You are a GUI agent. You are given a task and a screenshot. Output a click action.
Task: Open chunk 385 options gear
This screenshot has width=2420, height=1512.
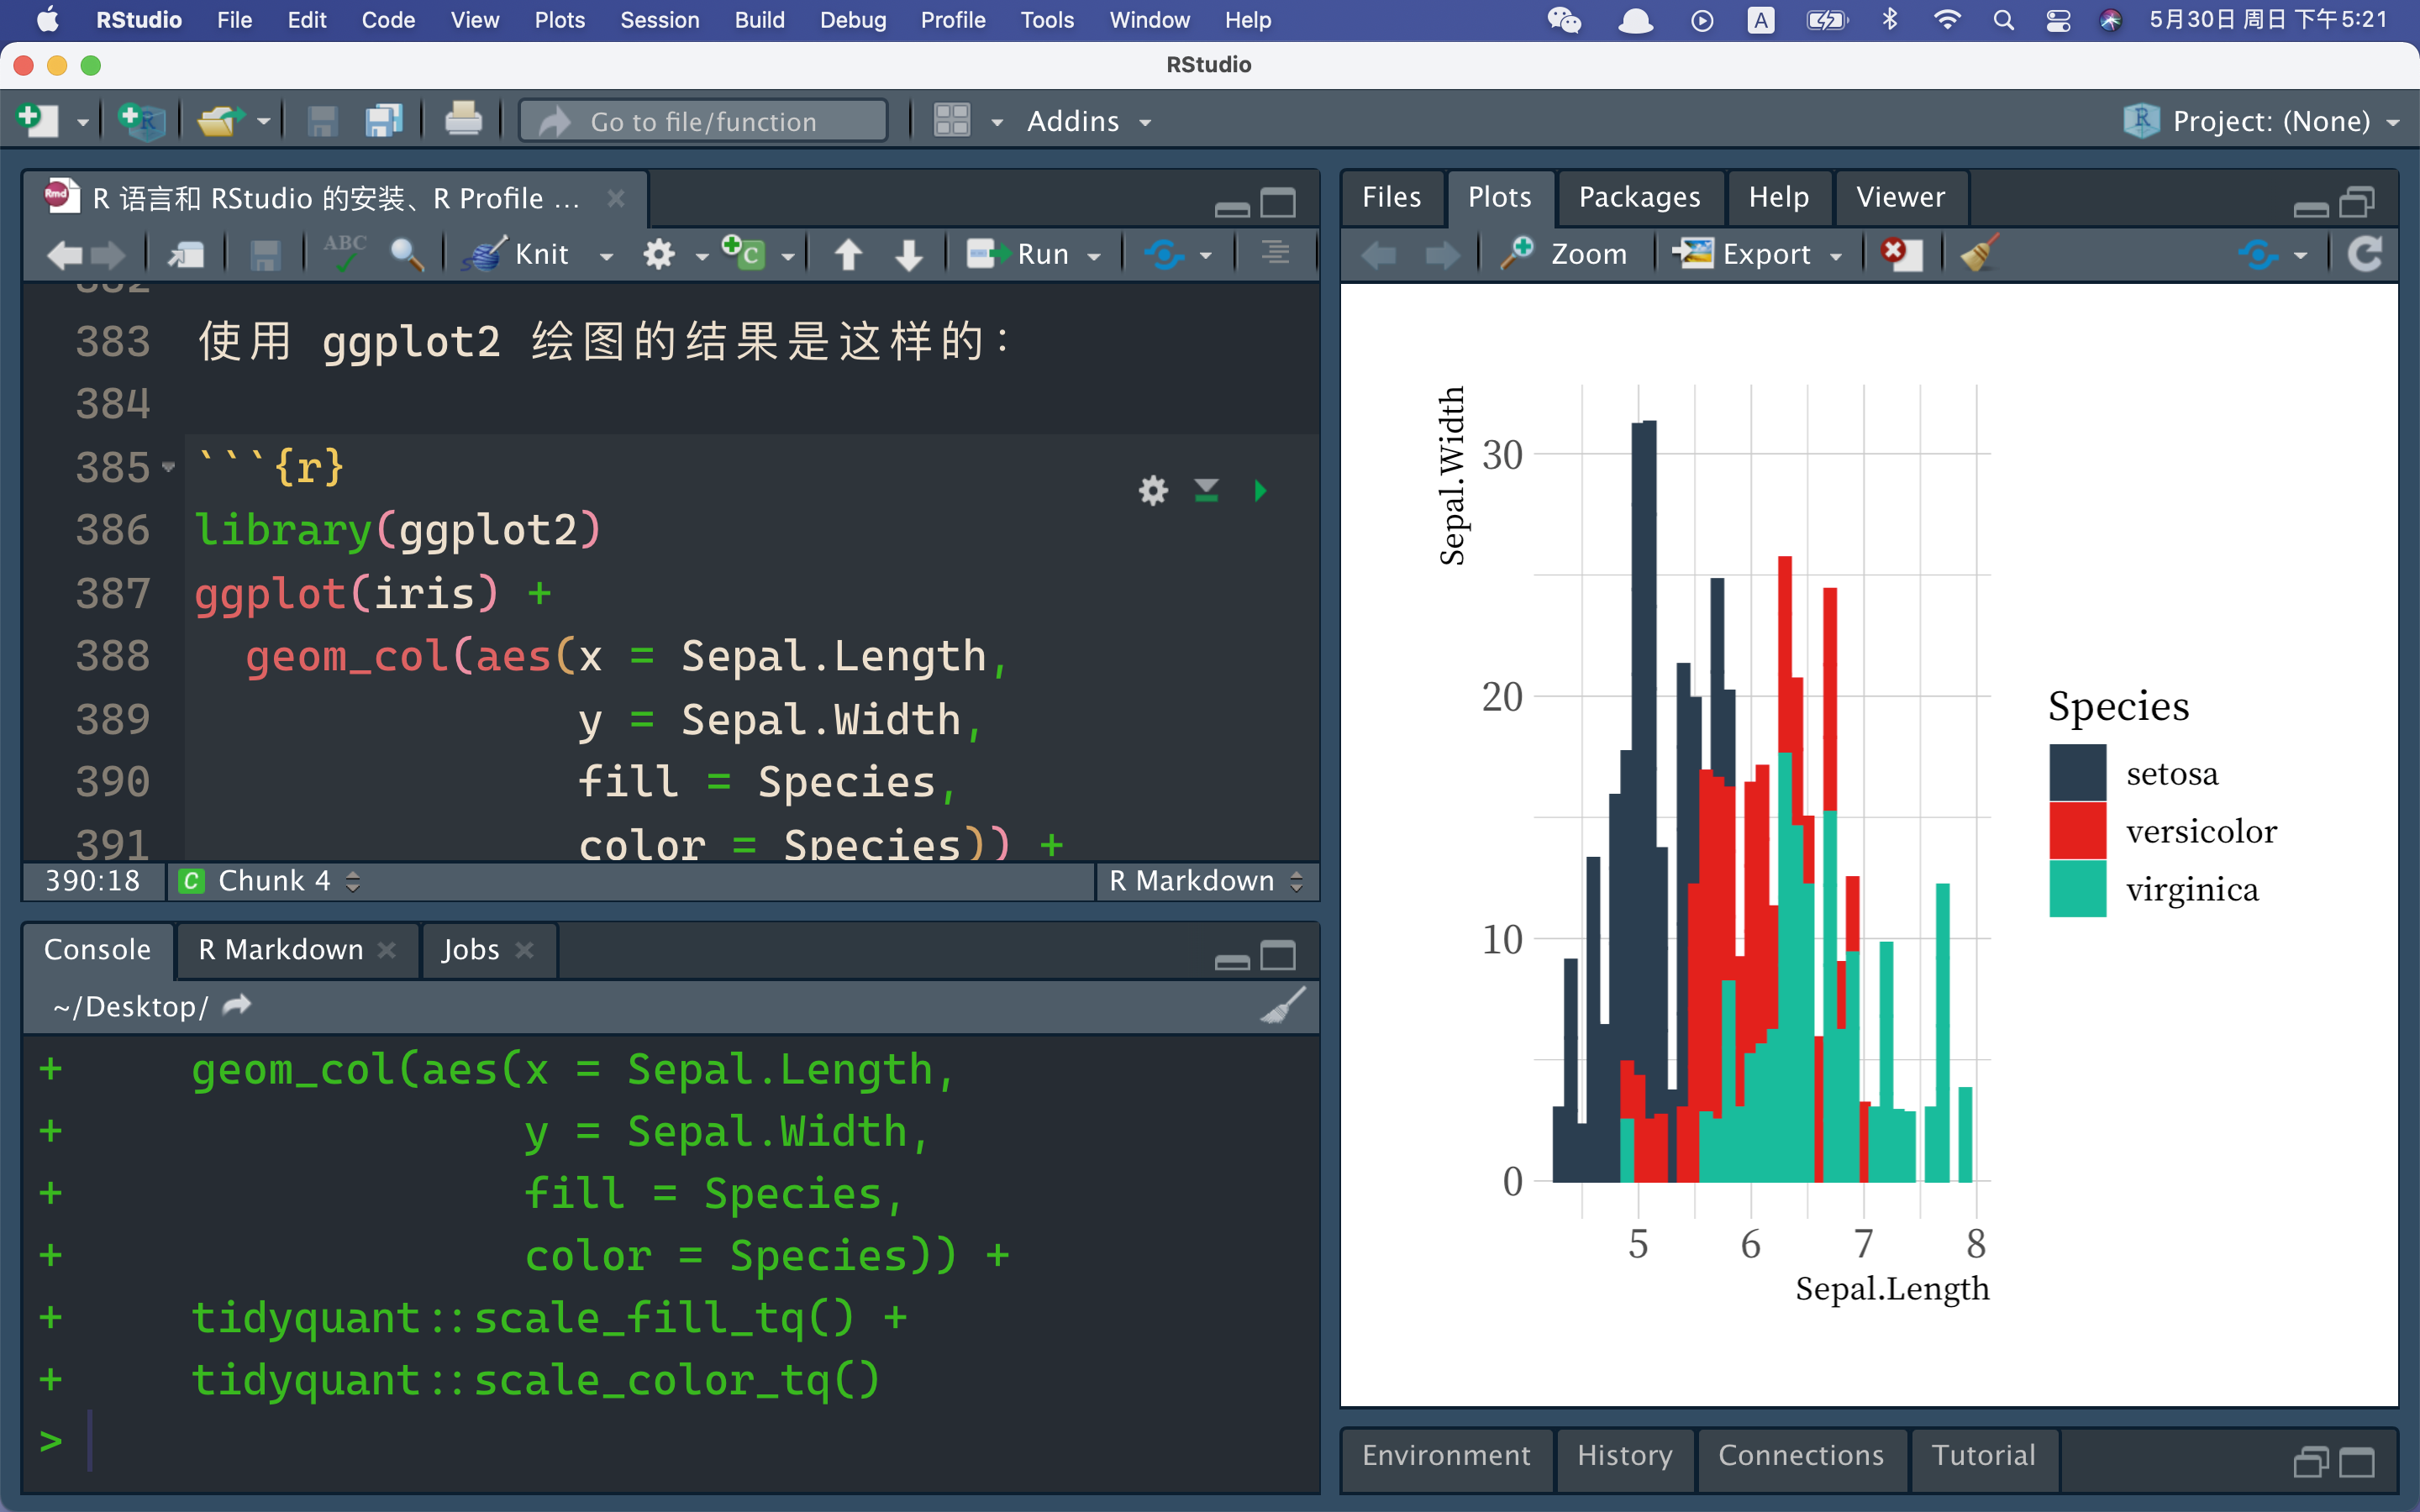point(1153,490)
